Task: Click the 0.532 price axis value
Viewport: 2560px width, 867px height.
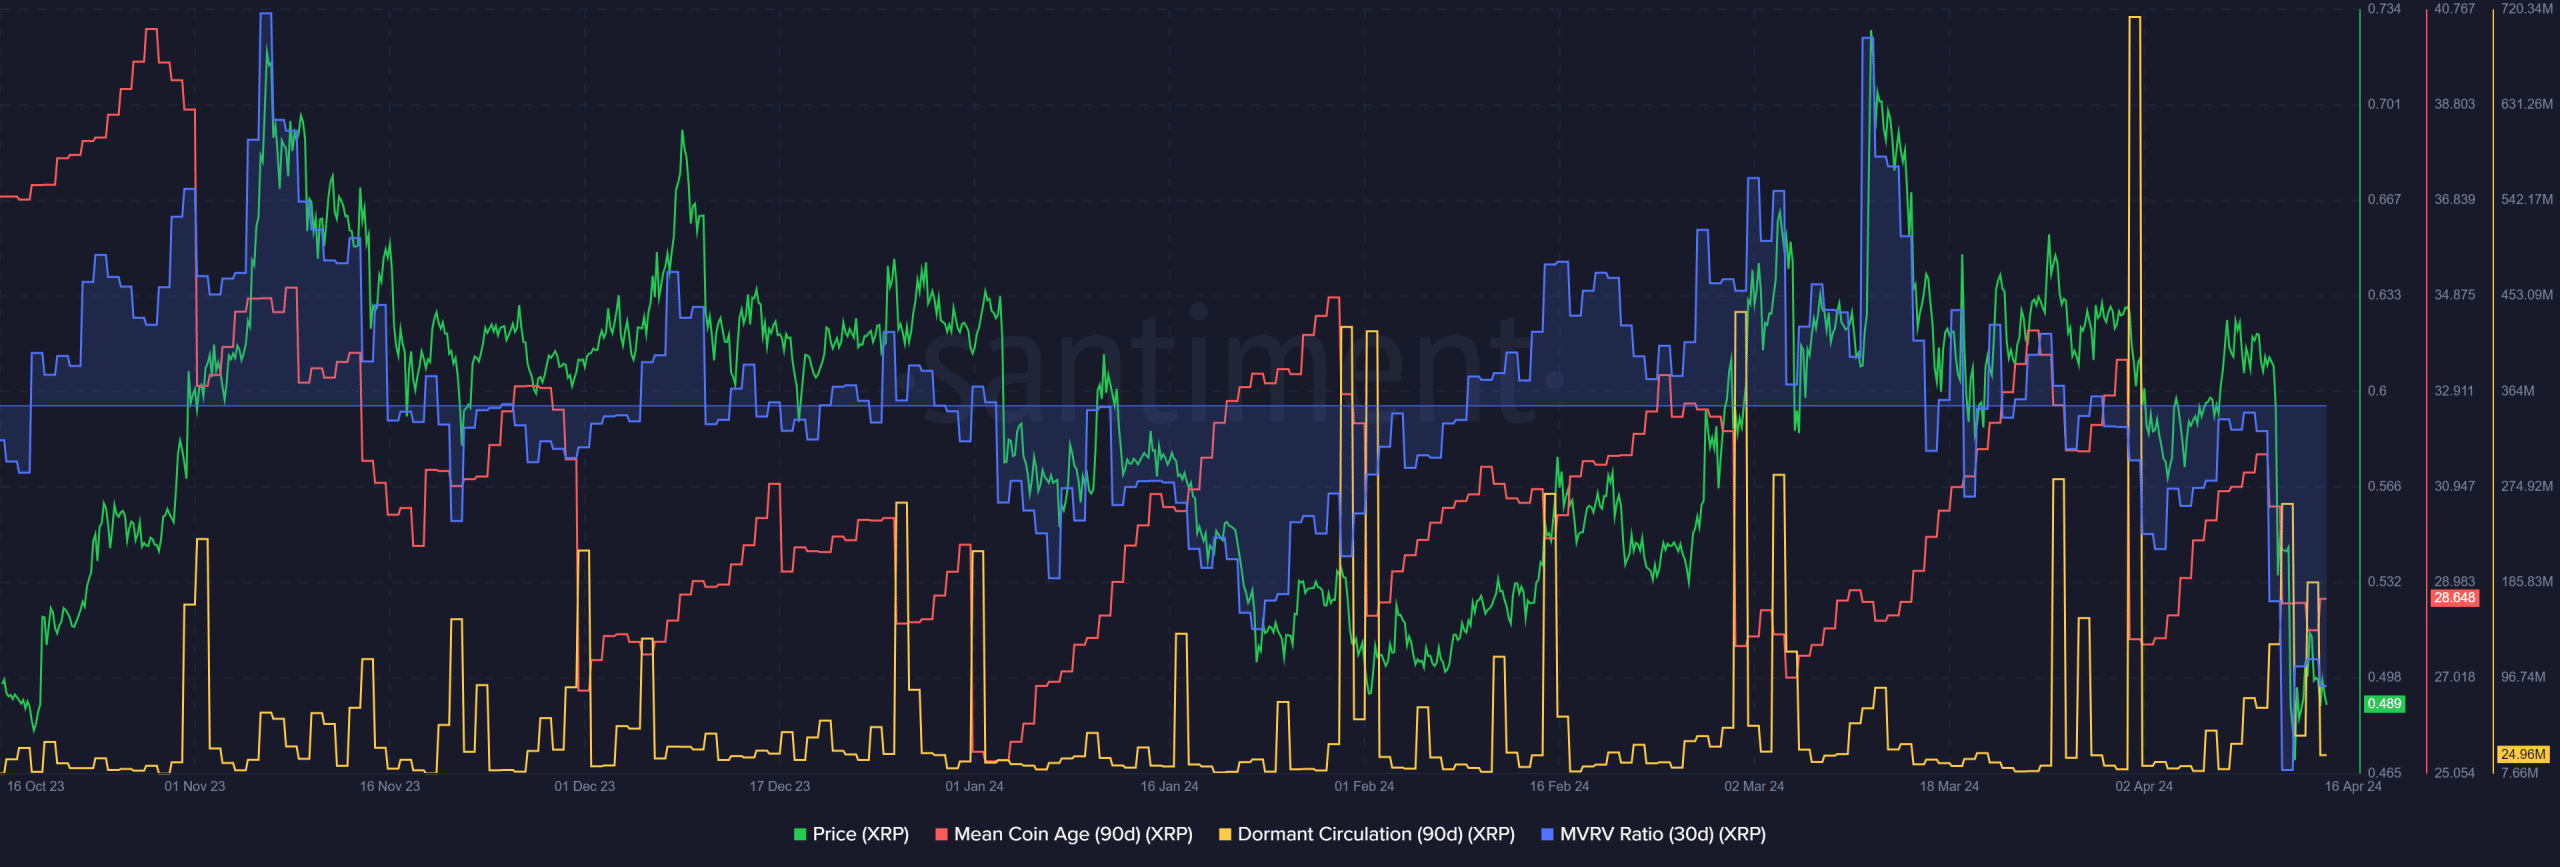Action: [2384, 581]
